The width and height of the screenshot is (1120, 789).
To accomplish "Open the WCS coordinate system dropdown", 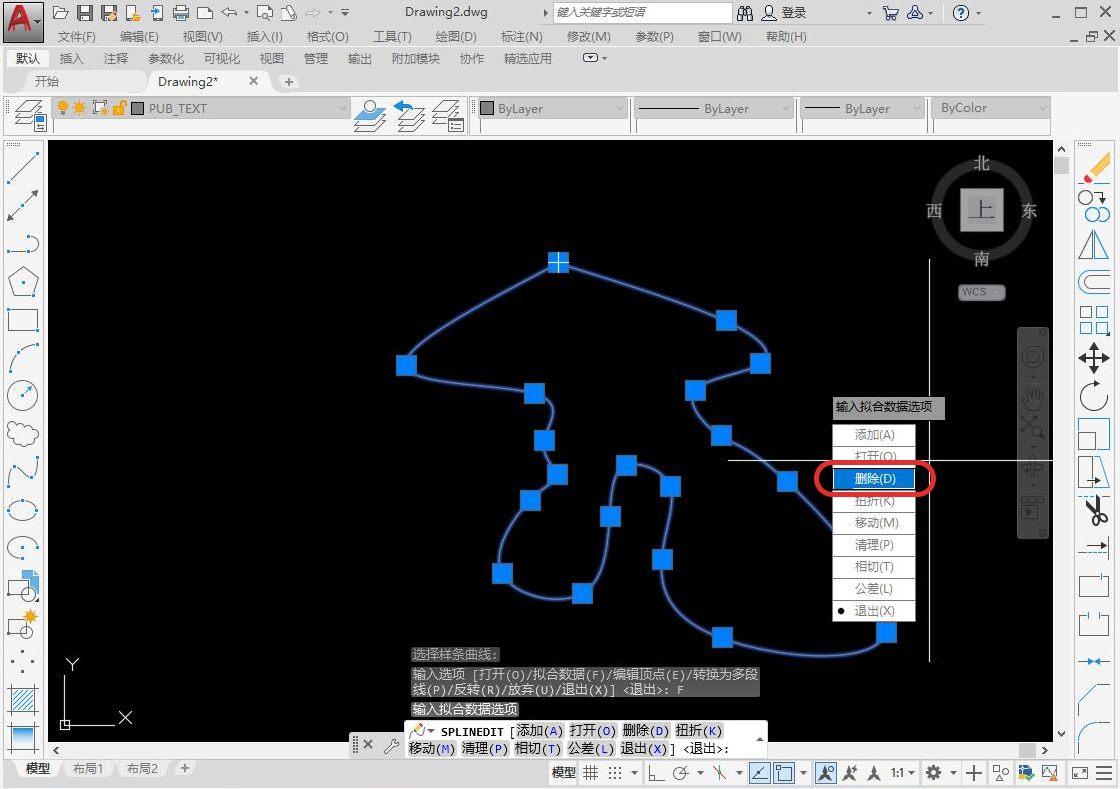I will (x=981, y=292).
